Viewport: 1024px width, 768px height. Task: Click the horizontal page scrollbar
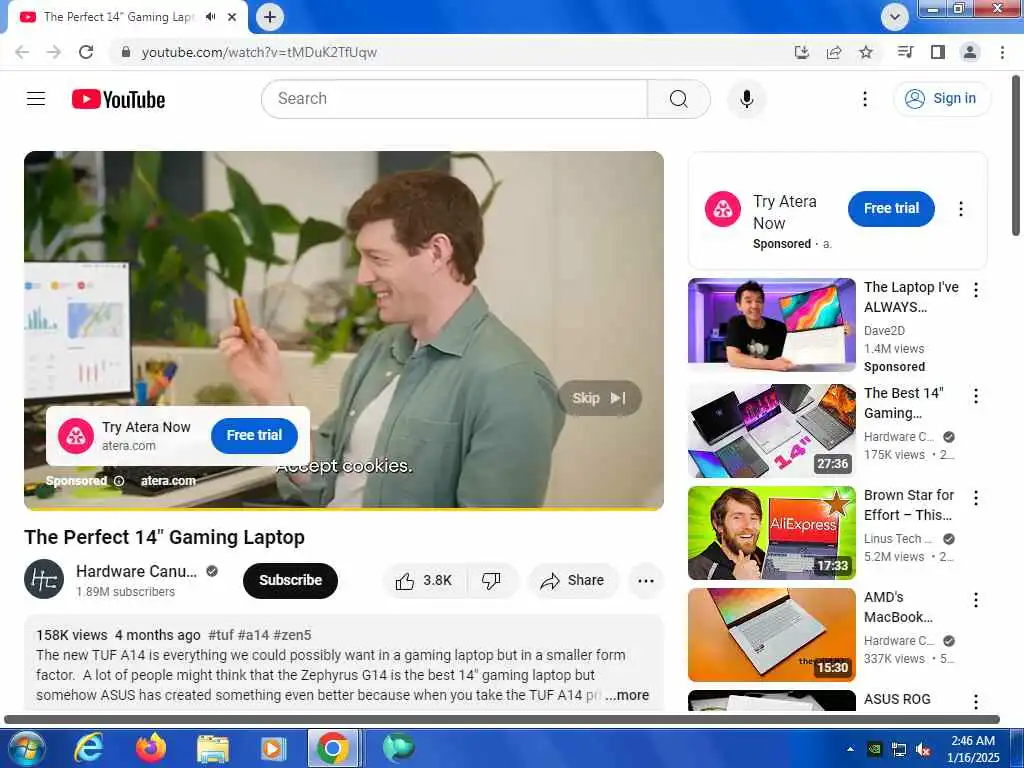pos(502,720)
